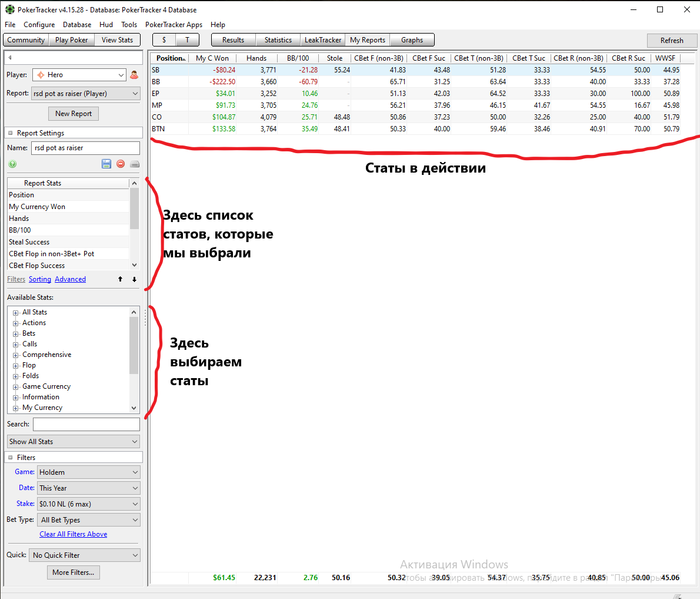
Task: Open the Hud menu
Action: point(106,25)
